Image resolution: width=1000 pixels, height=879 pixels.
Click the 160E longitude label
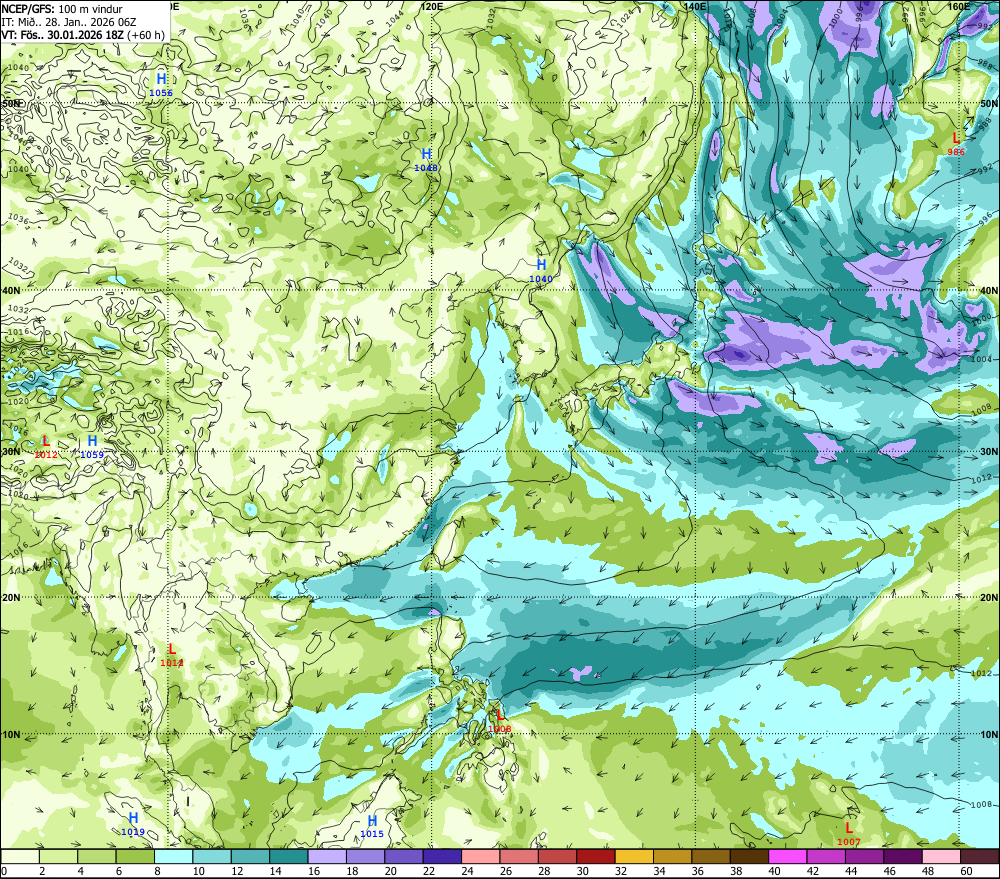click(x=959, y=6)
